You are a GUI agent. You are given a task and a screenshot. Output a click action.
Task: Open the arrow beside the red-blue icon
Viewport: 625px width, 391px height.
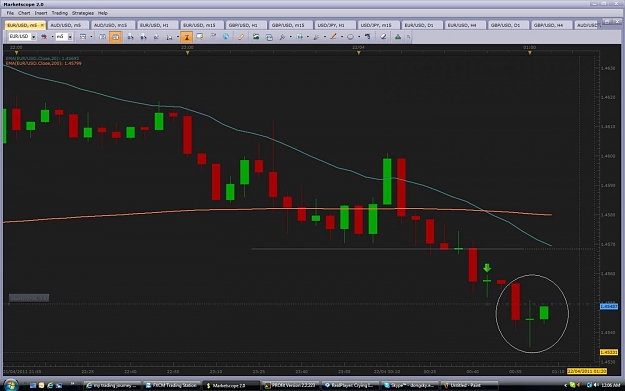(52, 37)
